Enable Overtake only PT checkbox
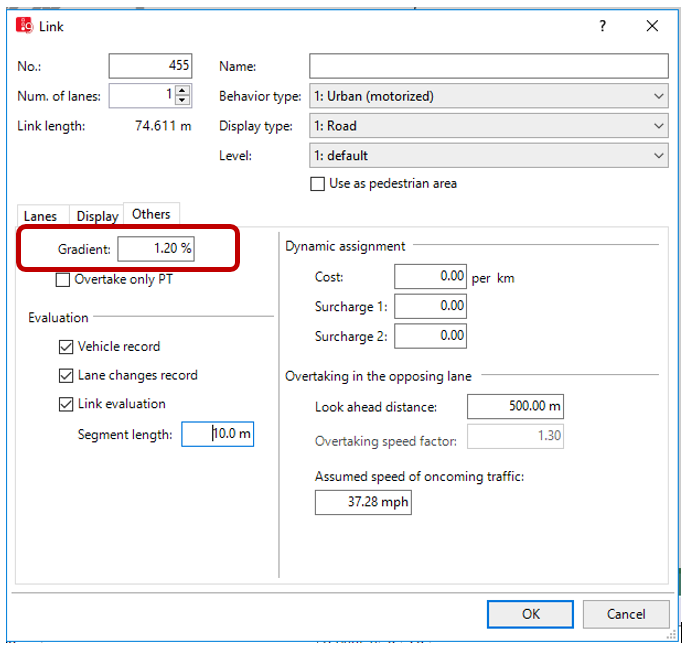This screenshot has width=689, height=649. click(x=63, y=280)
